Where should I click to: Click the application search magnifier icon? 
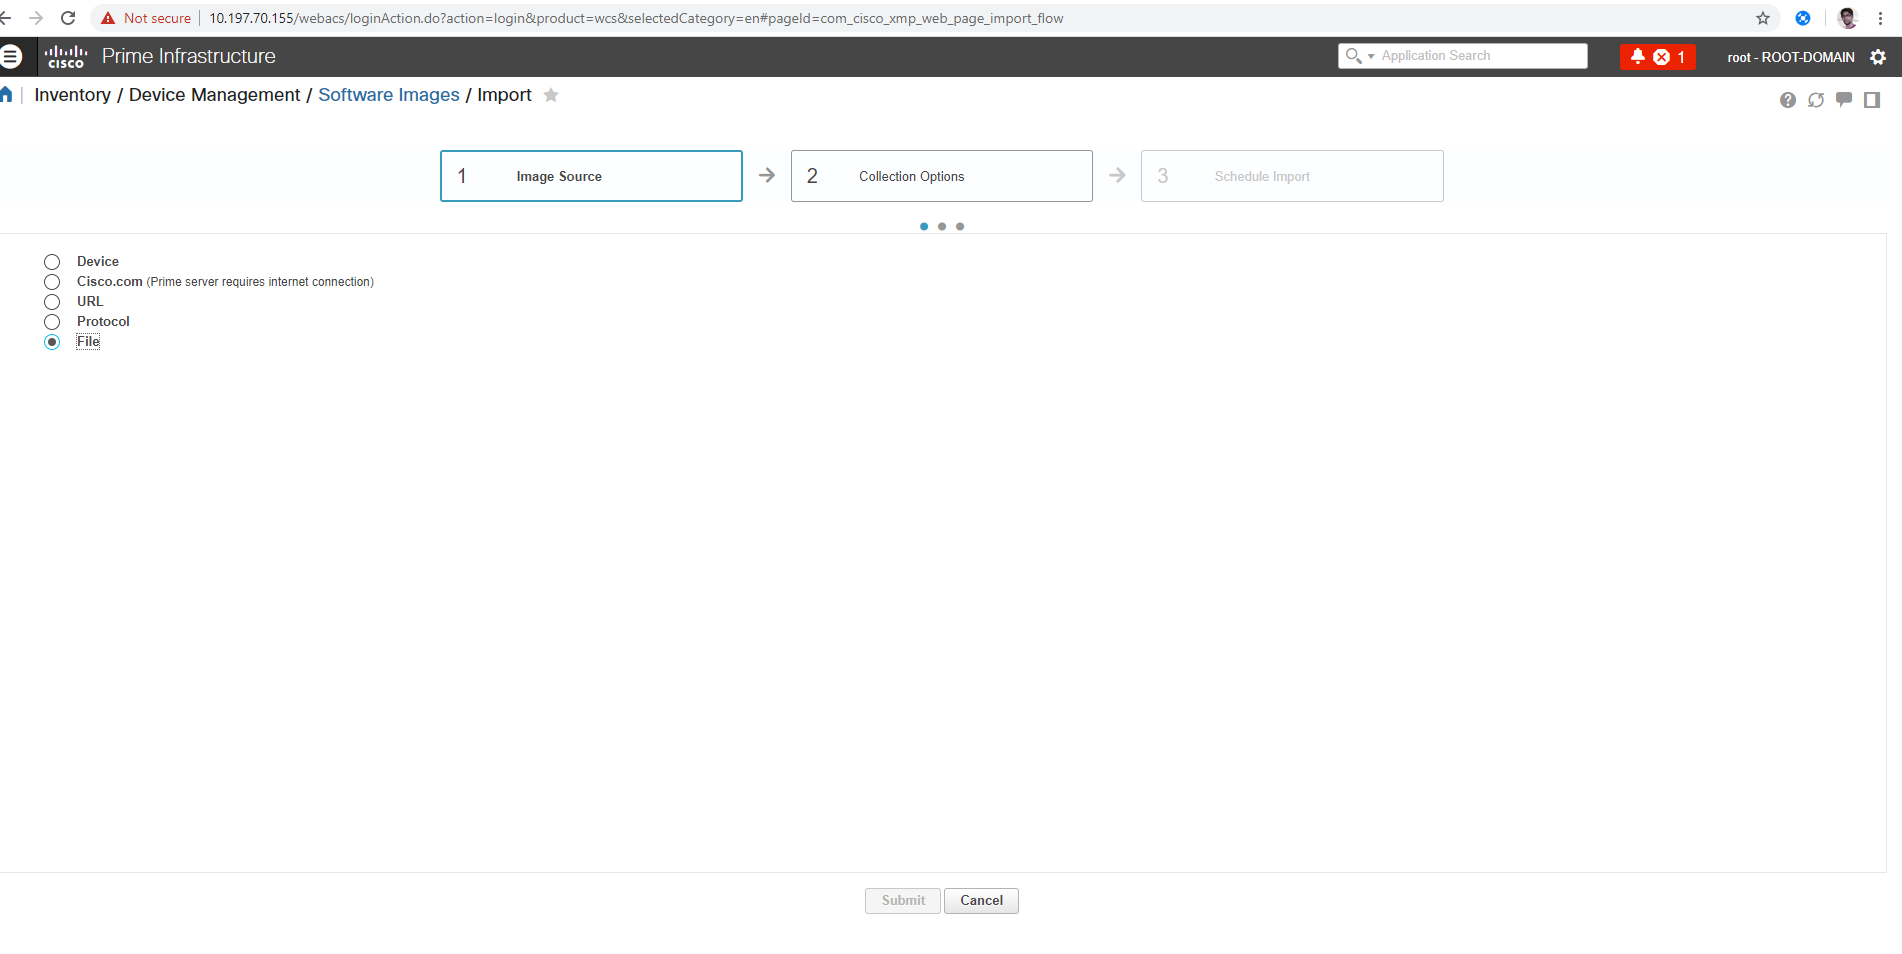tap(1353, 56)
